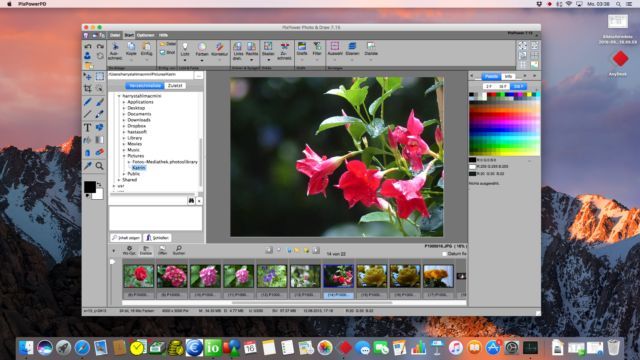Select the Text tool

(87, 128)
